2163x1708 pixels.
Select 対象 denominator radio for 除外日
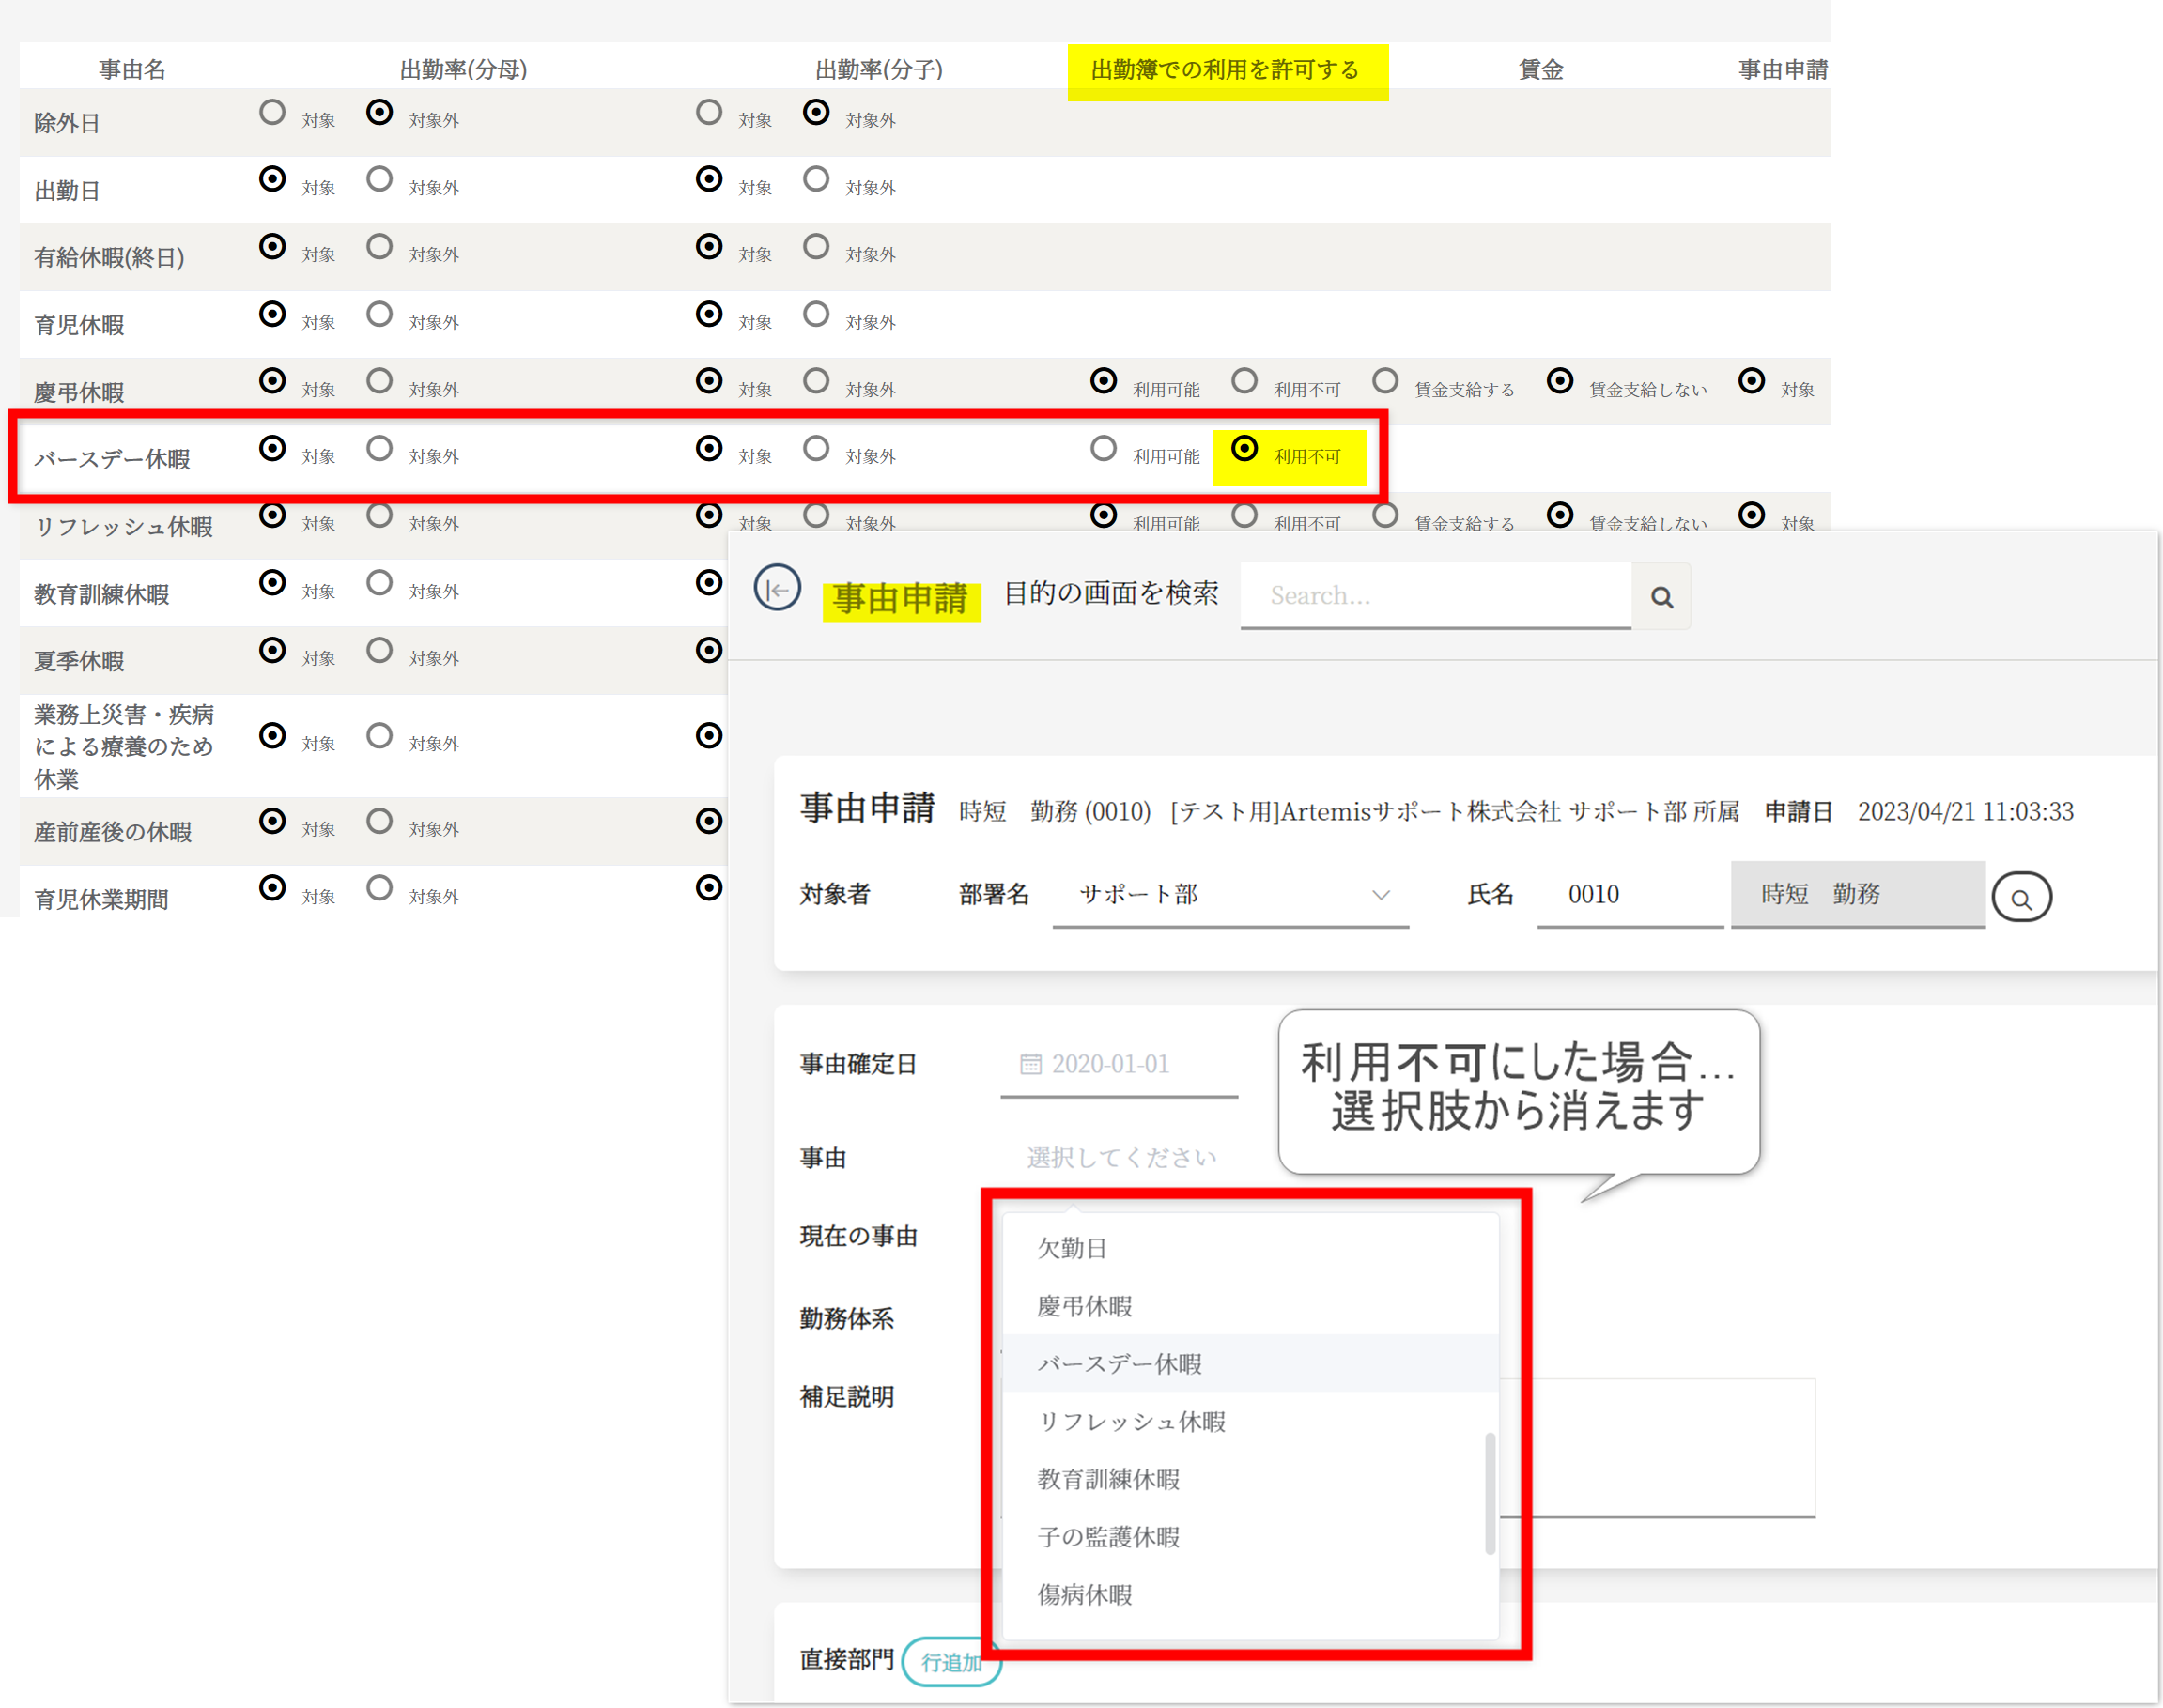tap(272, 113)
